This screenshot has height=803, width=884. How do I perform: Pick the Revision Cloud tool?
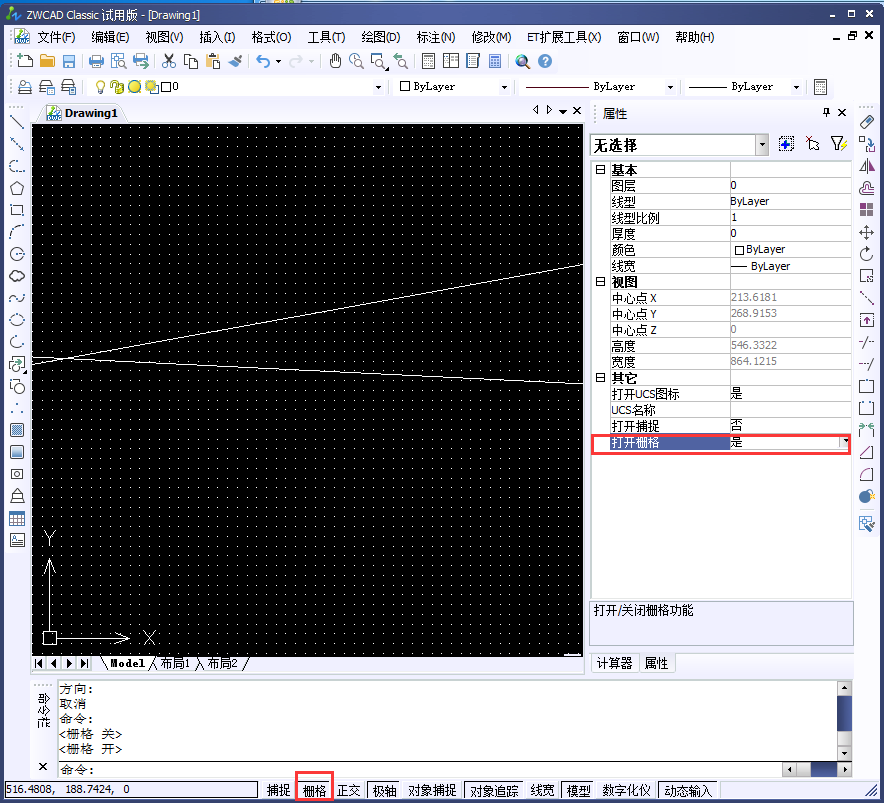coord(17,276)
